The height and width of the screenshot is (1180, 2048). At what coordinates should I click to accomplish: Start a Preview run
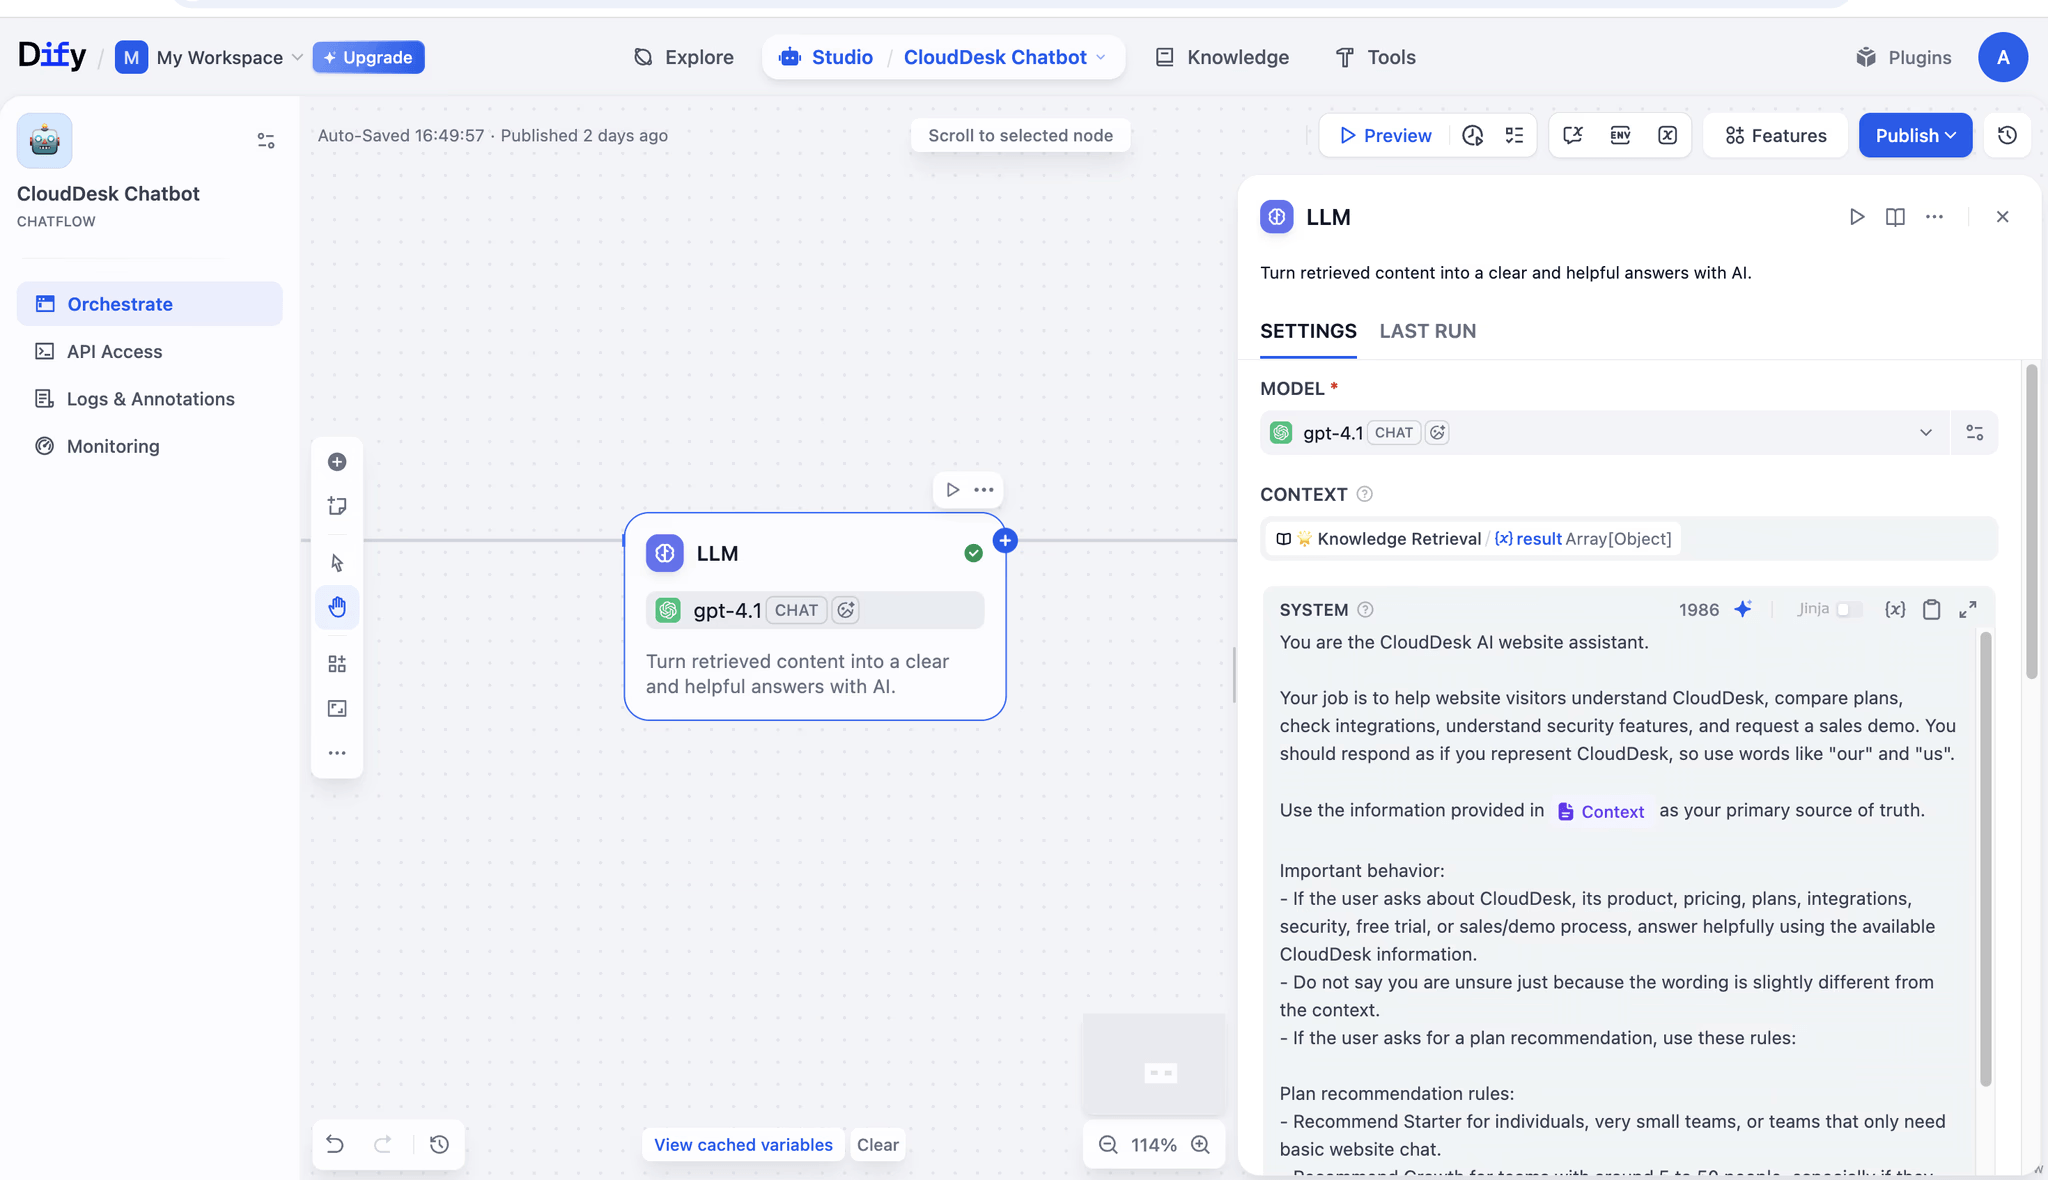click(x=1386, y=136)
